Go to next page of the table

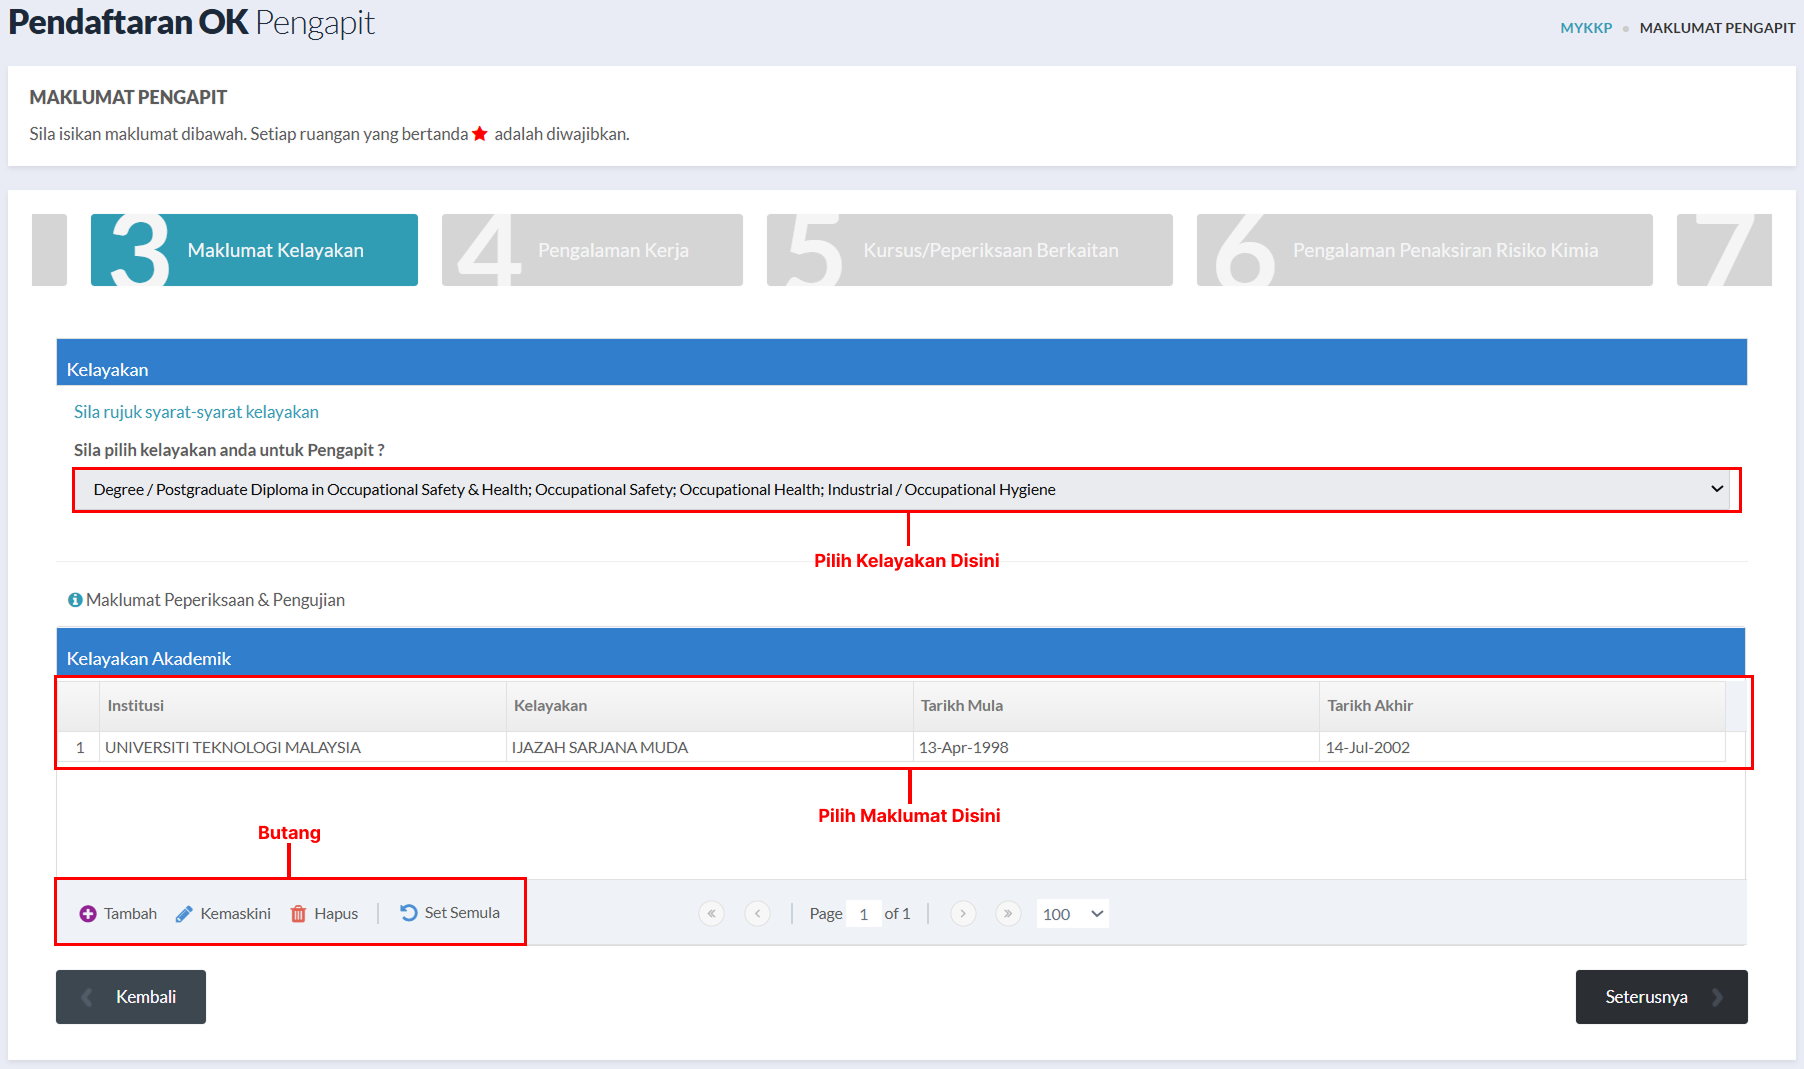pos(963,913)
